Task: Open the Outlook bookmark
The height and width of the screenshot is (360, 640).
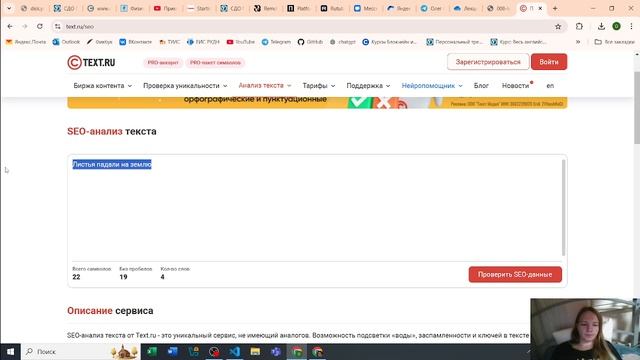Action: coord(66,42)
